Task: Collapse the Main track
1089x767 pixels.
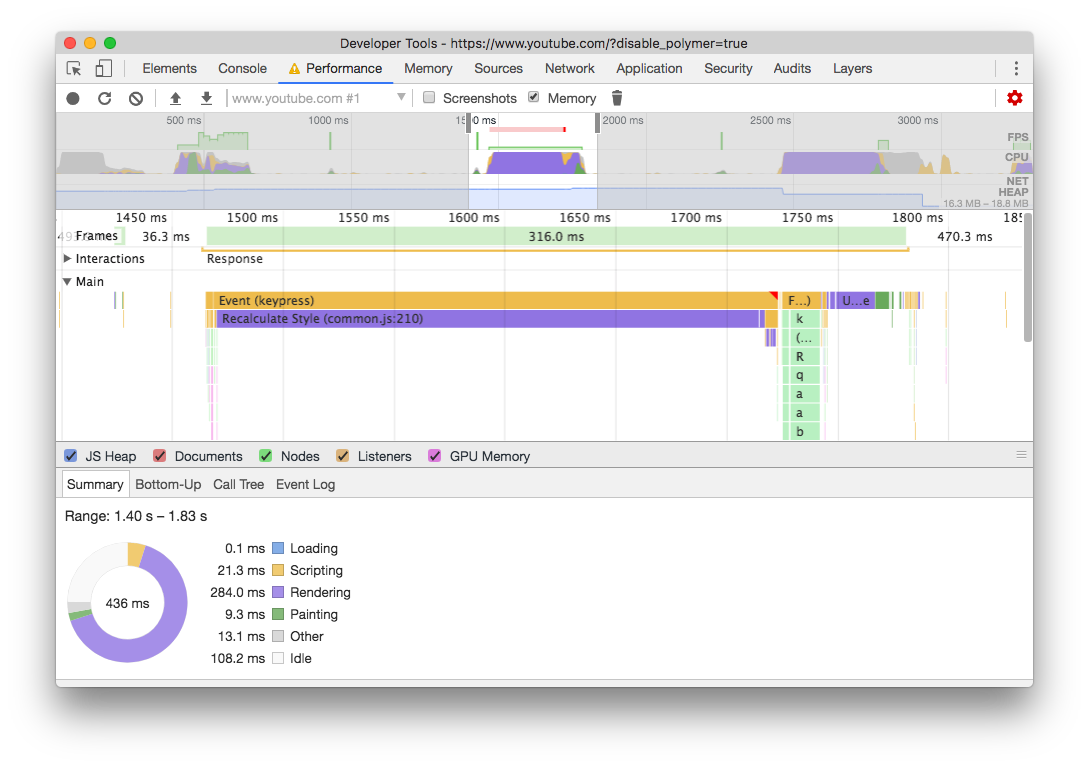Action: point(67,281)
